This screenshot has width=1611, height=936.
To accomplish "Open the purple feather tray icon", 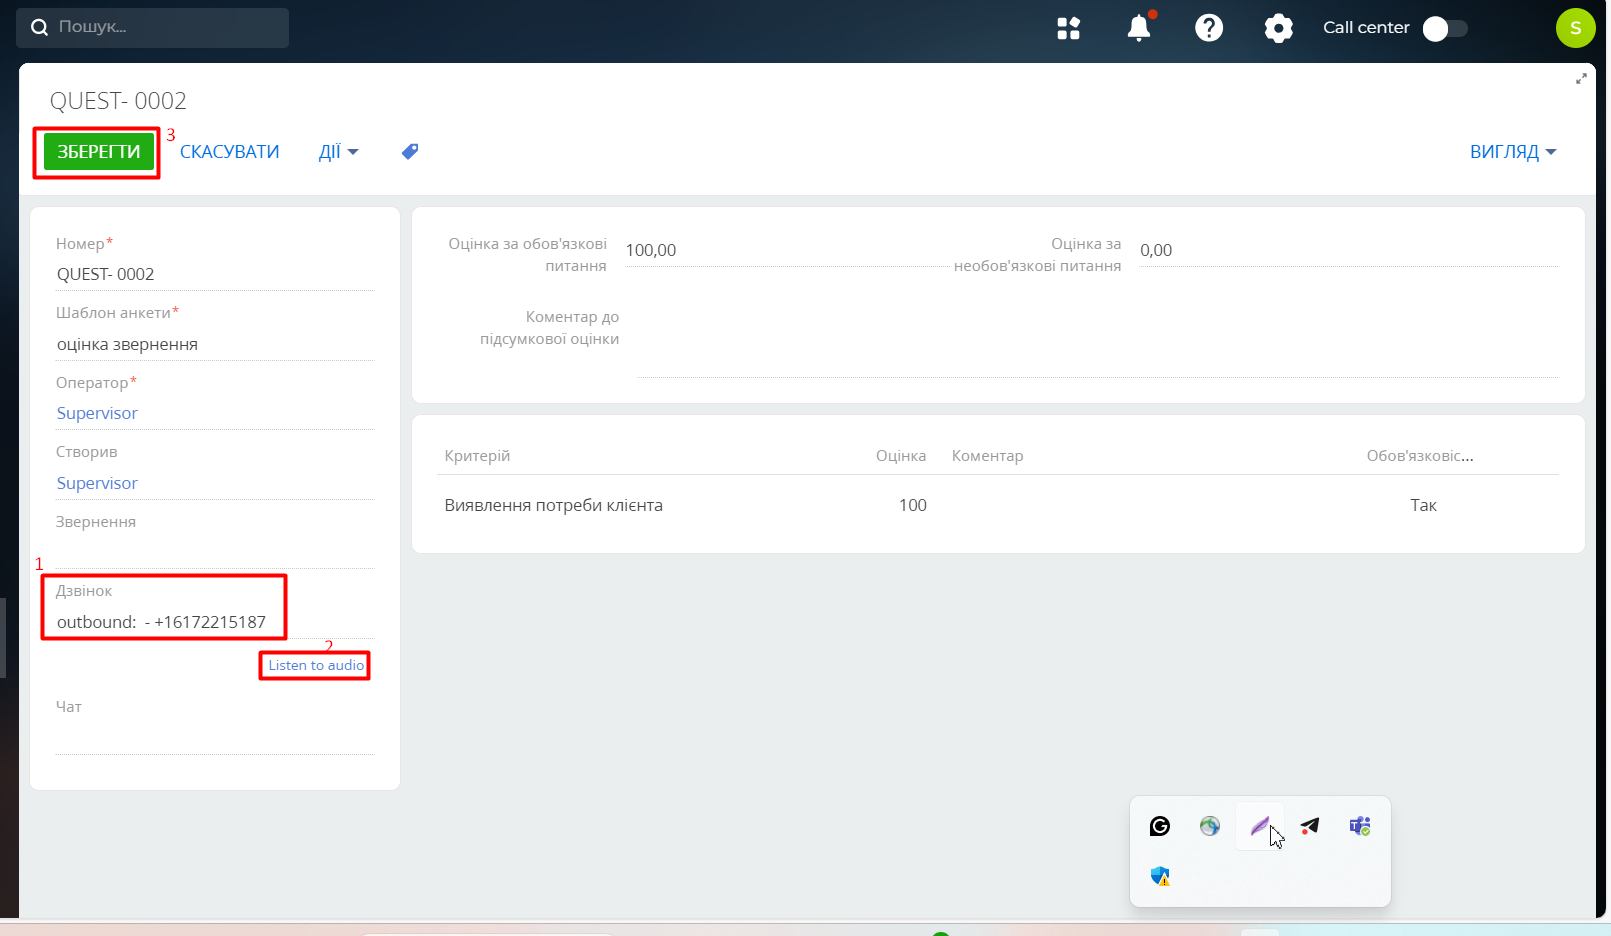I will click(1260, 826).
